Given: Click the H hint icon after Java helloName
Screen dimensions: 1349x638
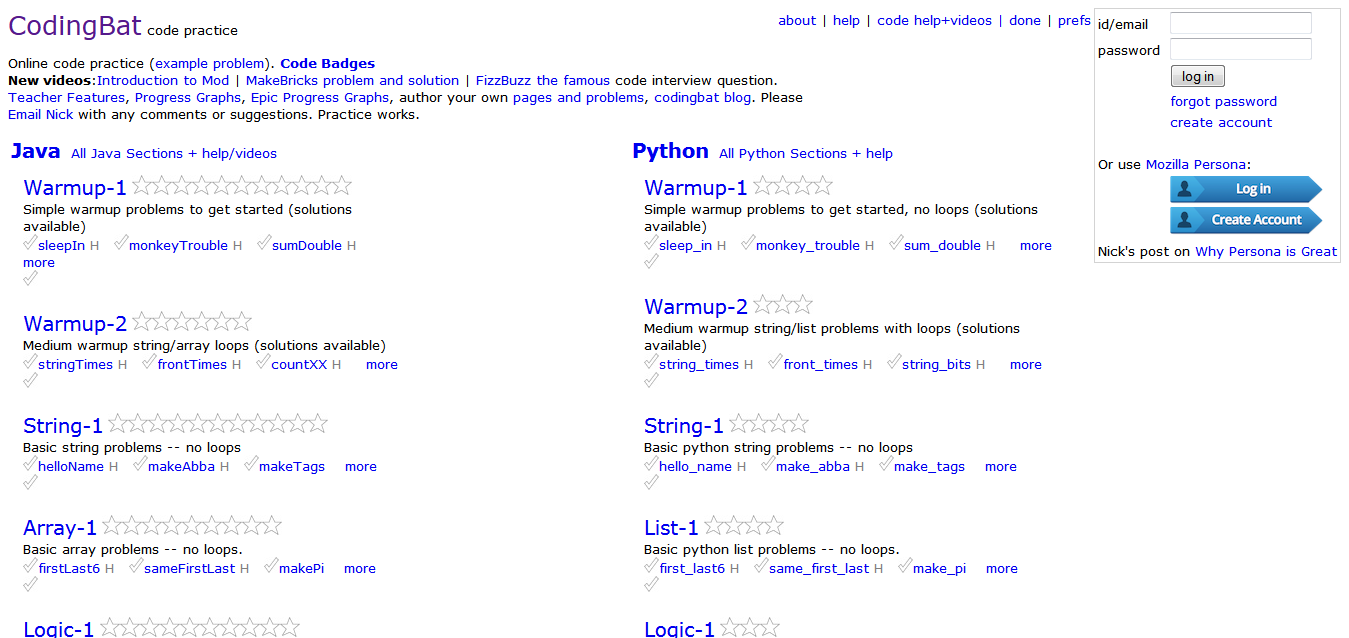Looking at the screenshot, I should point(114,467).
